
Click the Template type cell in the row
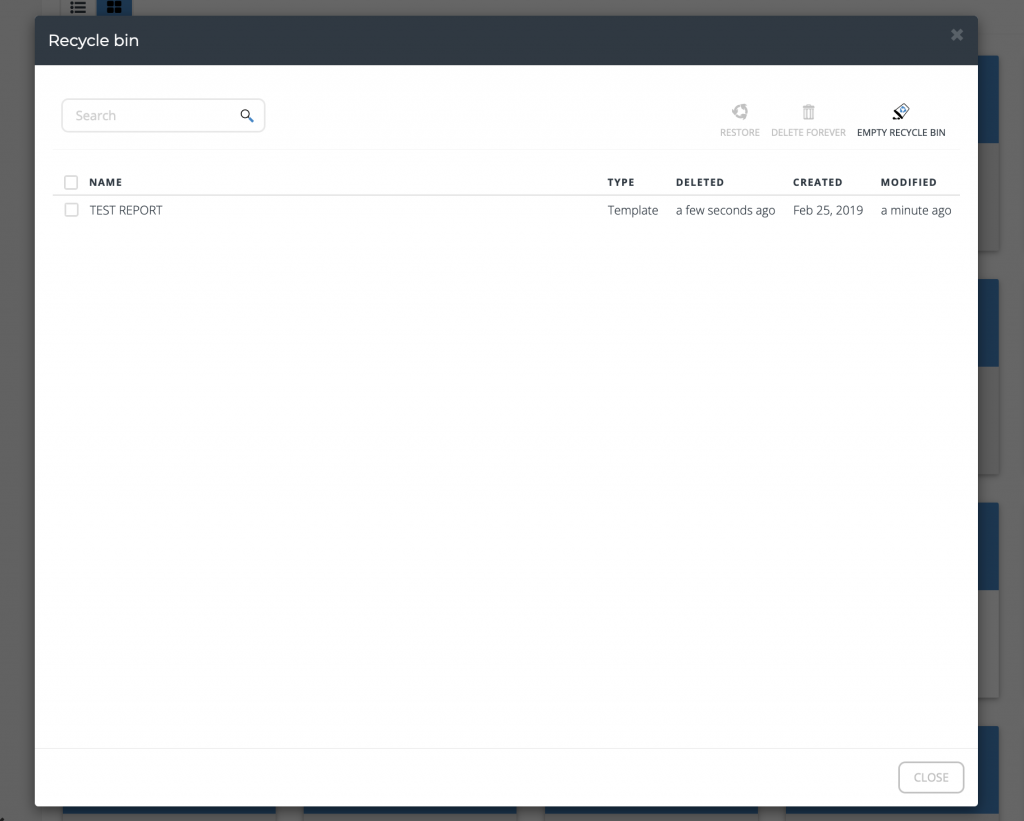pyautogui.click(x=633, y=211)
